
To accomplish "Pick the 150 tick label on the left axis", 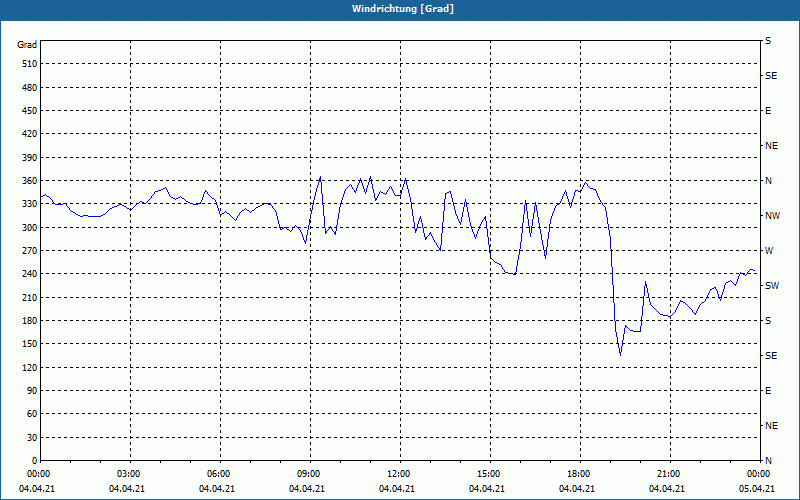I will tap(30, 344).
